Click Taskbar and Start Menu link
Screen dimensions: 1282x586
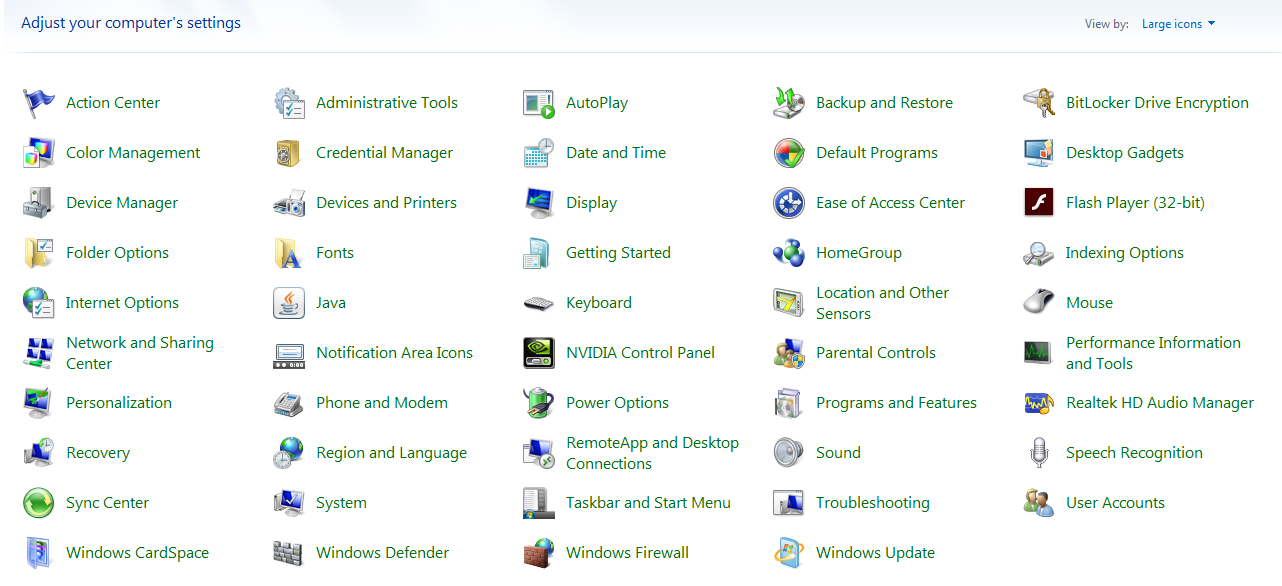coord(648,503)
